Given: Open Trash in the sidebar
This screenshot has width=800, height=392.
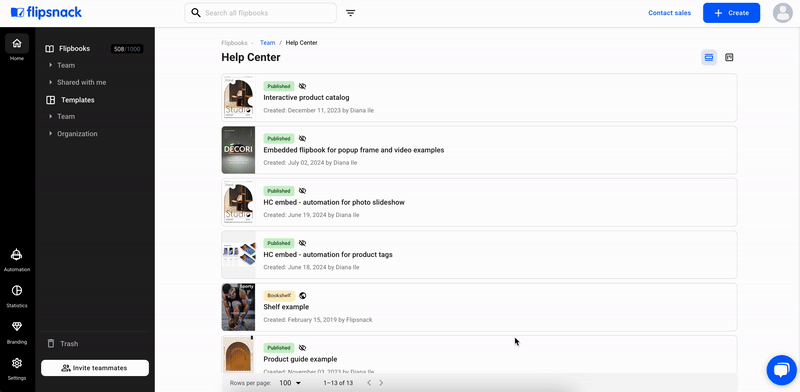Looking at the screenshot, I should coord(69,344).
